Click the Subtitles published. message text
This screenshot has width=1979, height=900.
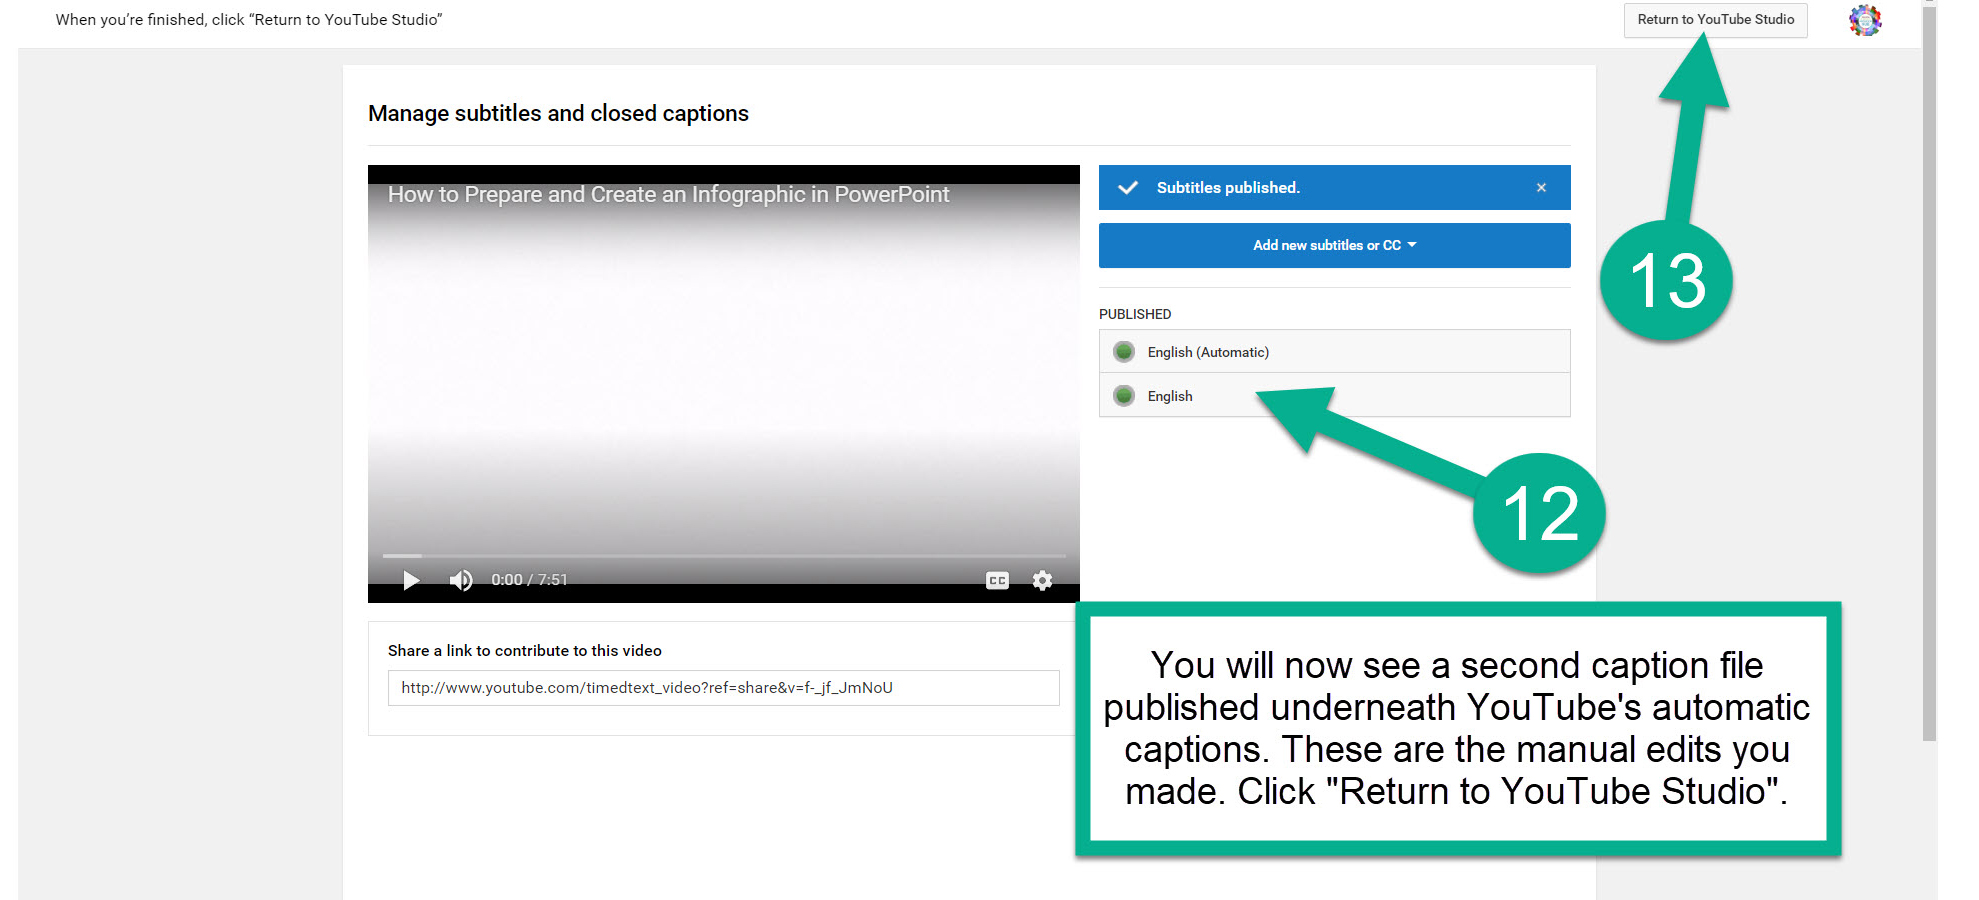1228,188
